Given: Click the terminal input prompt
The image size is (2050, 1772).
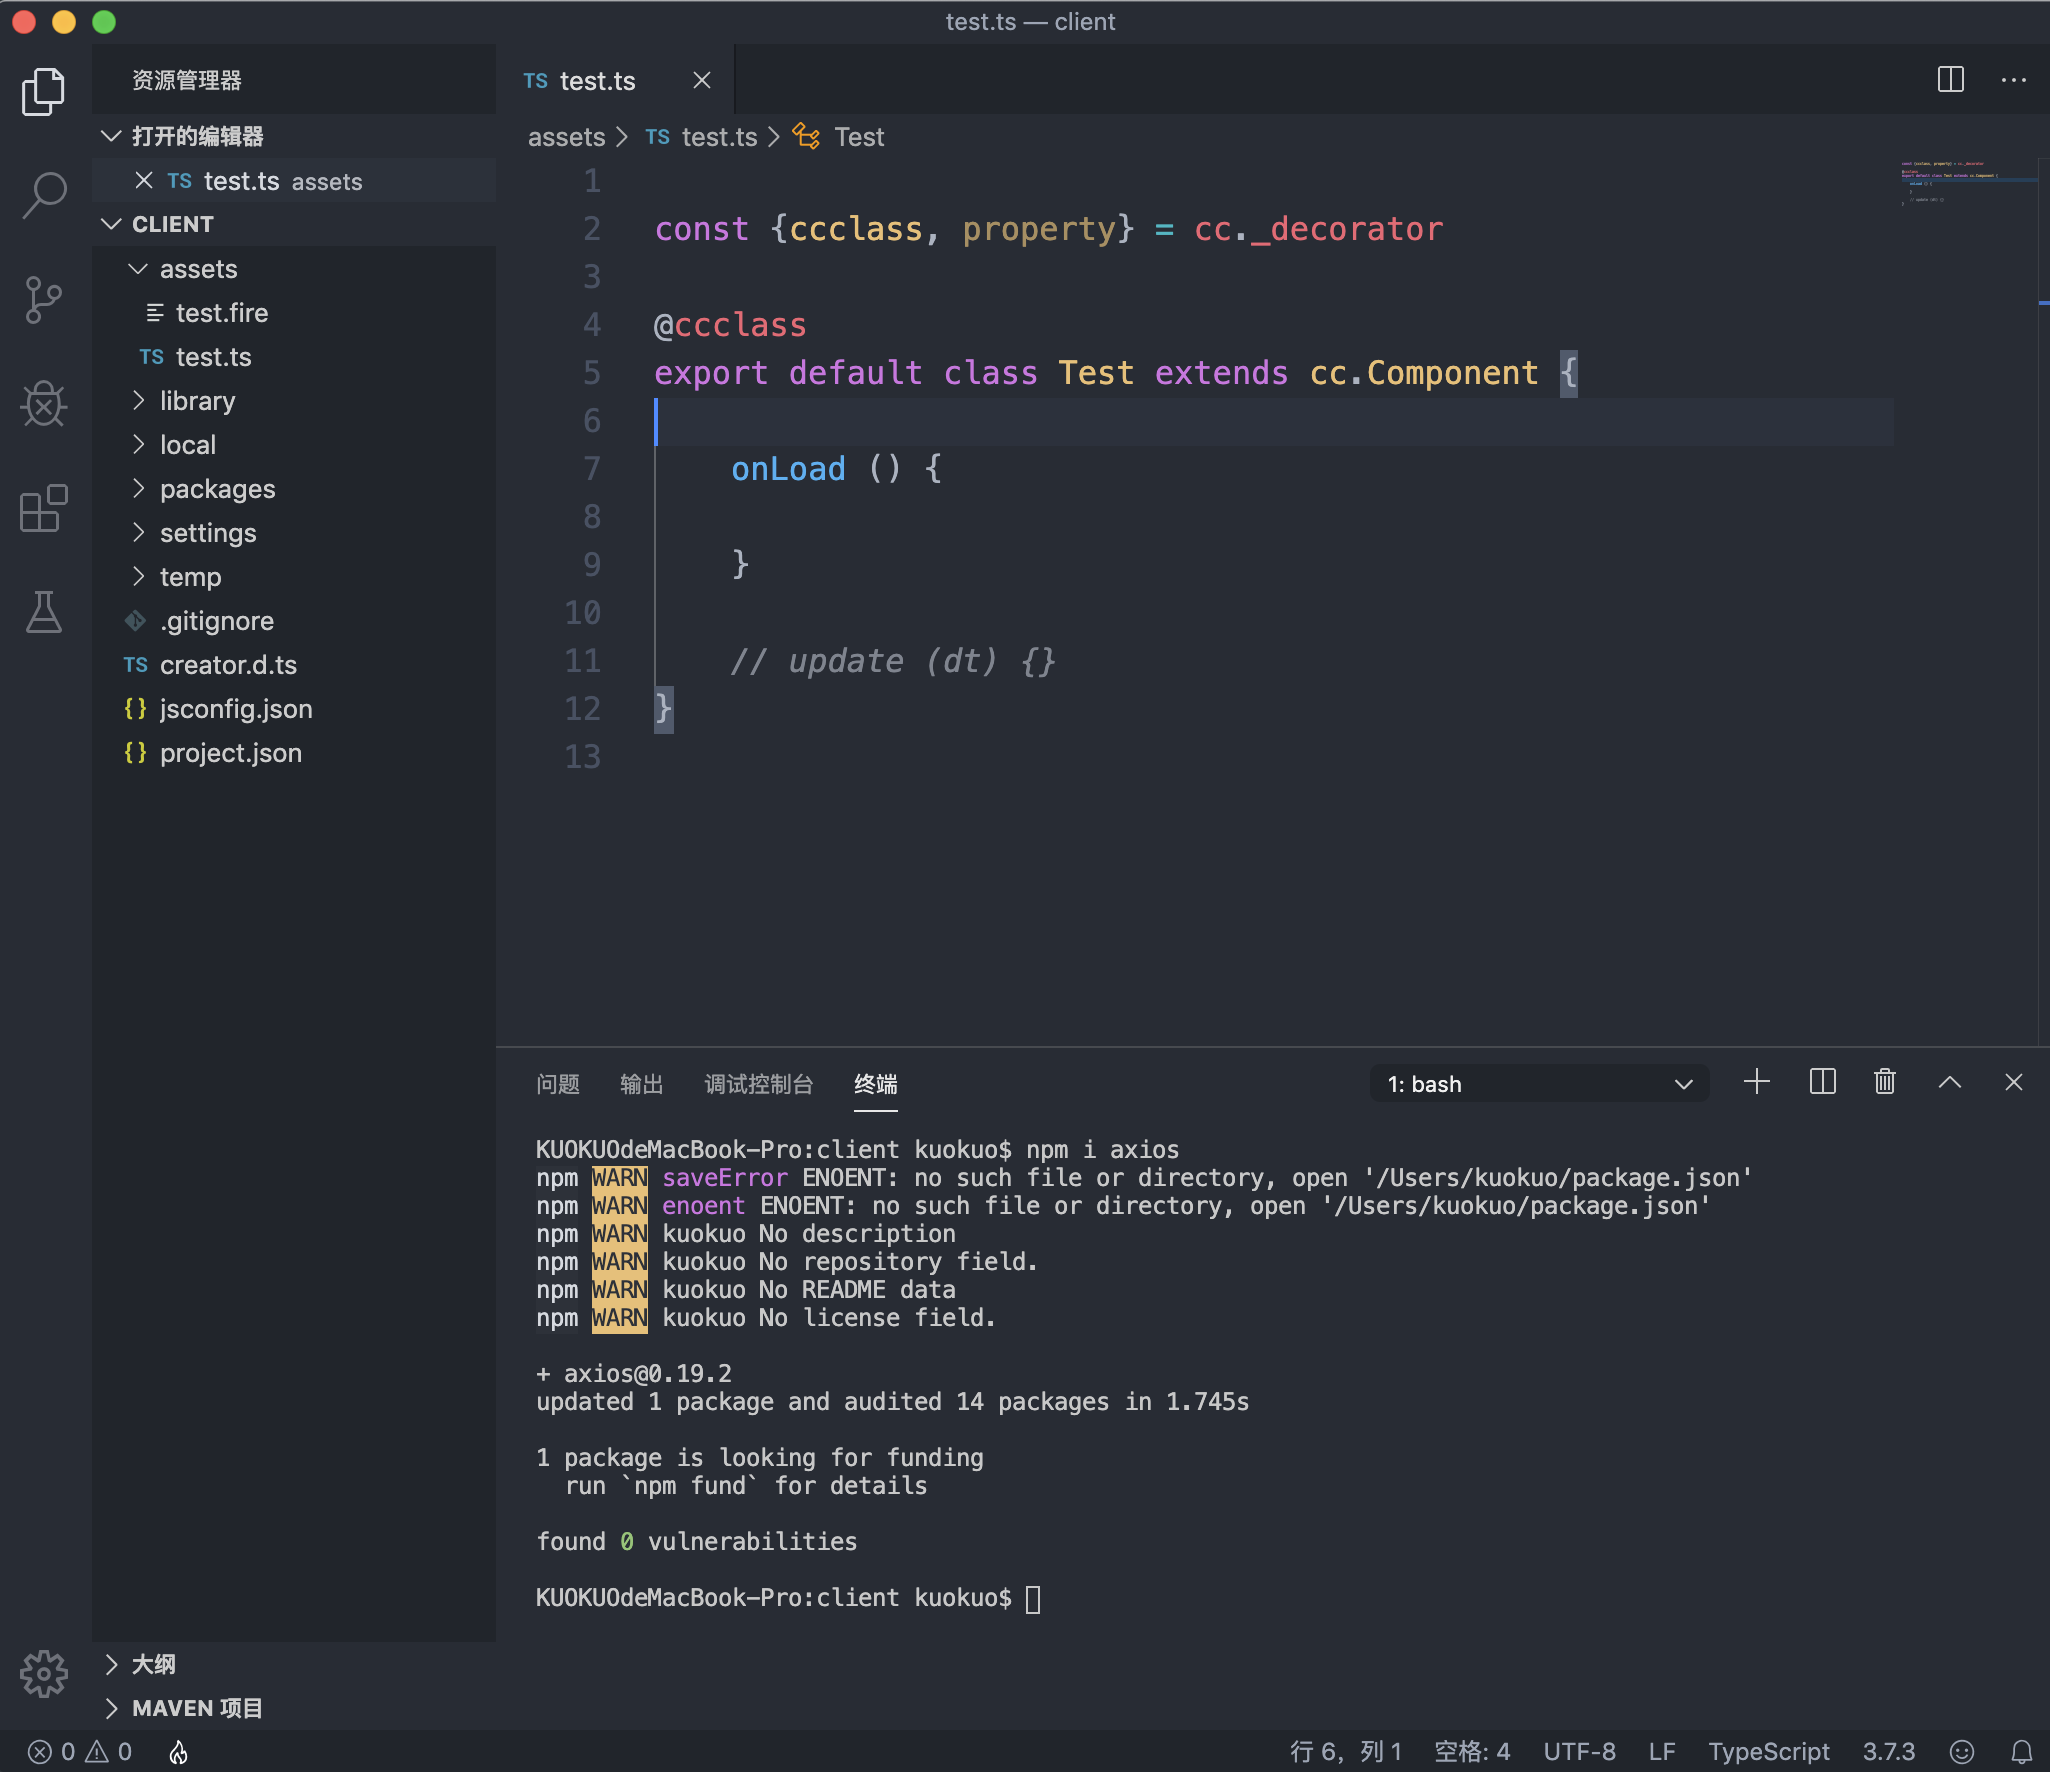Looking at the screenshot, I should tap(1034, 1599).
